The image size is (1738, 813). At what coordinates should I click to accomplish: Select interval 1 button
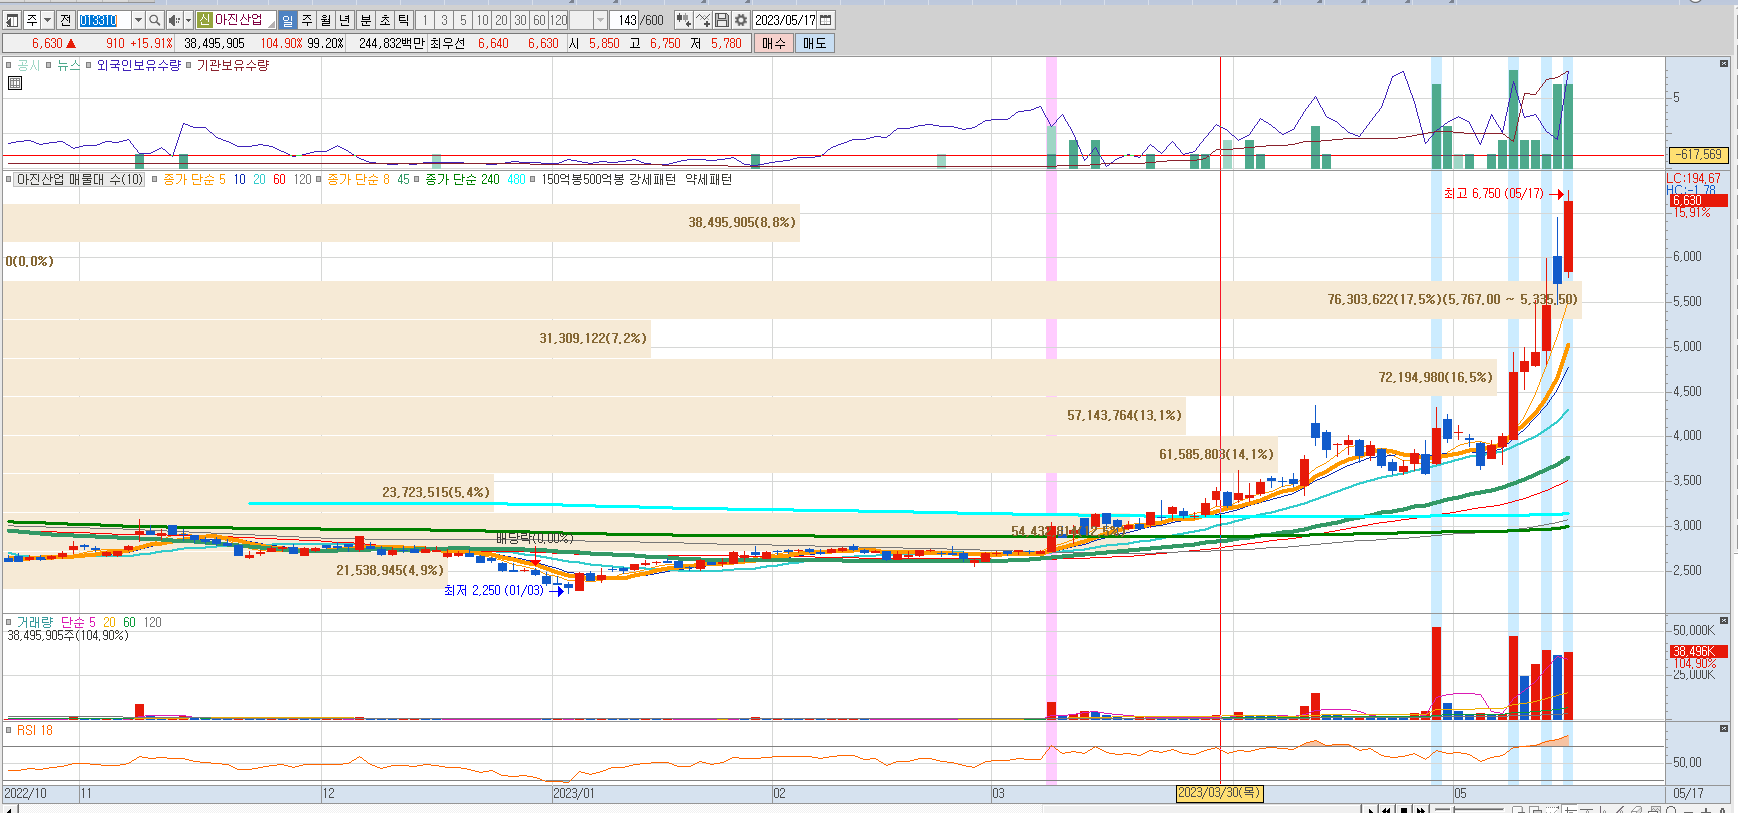tap(425, 20)
